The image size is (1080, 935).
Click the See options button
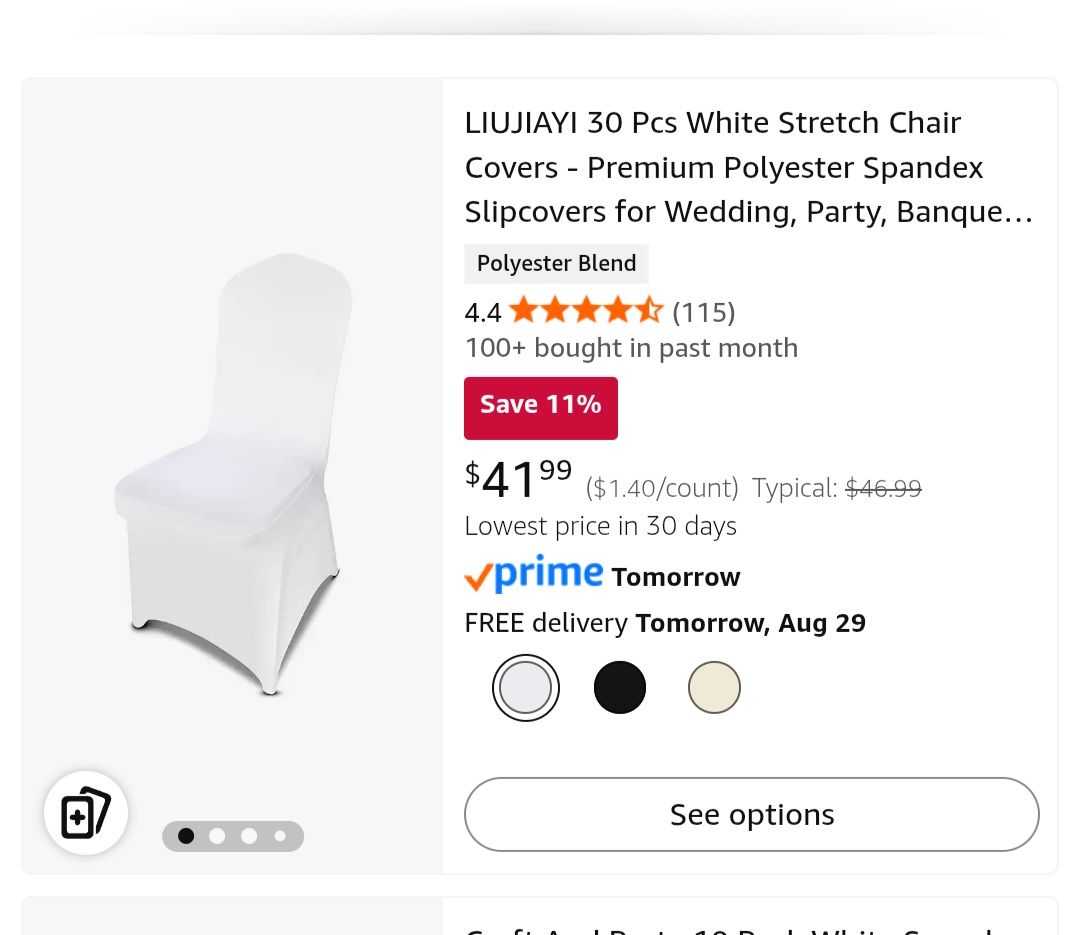[x=751, y=814]
